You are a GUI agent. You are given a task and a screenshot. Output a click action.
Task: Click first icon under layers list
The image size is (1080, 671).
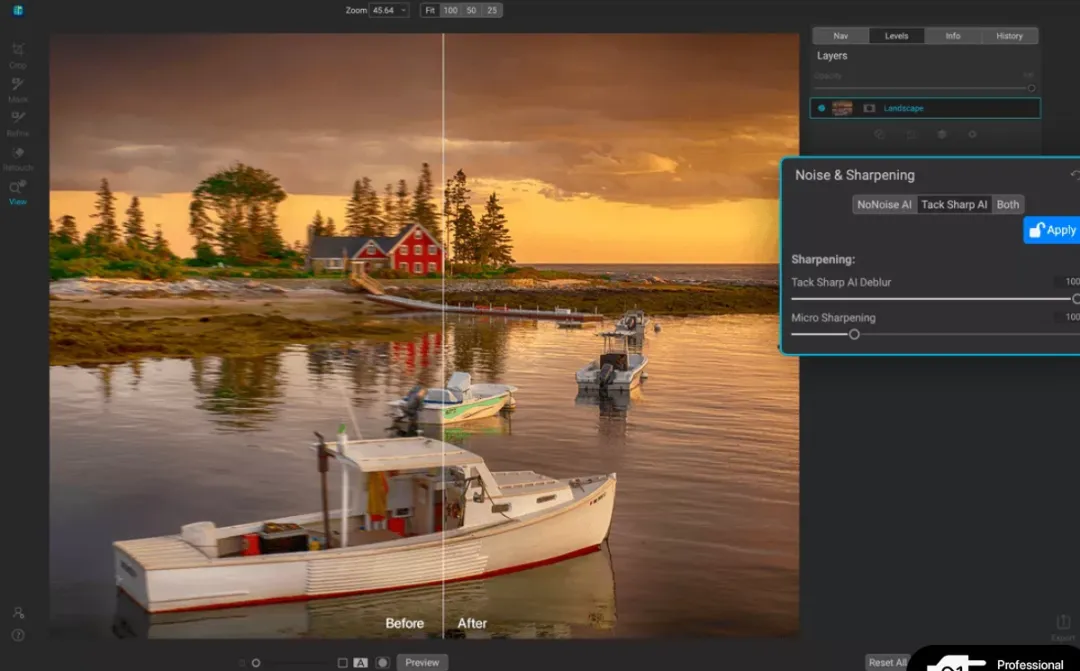880,134
